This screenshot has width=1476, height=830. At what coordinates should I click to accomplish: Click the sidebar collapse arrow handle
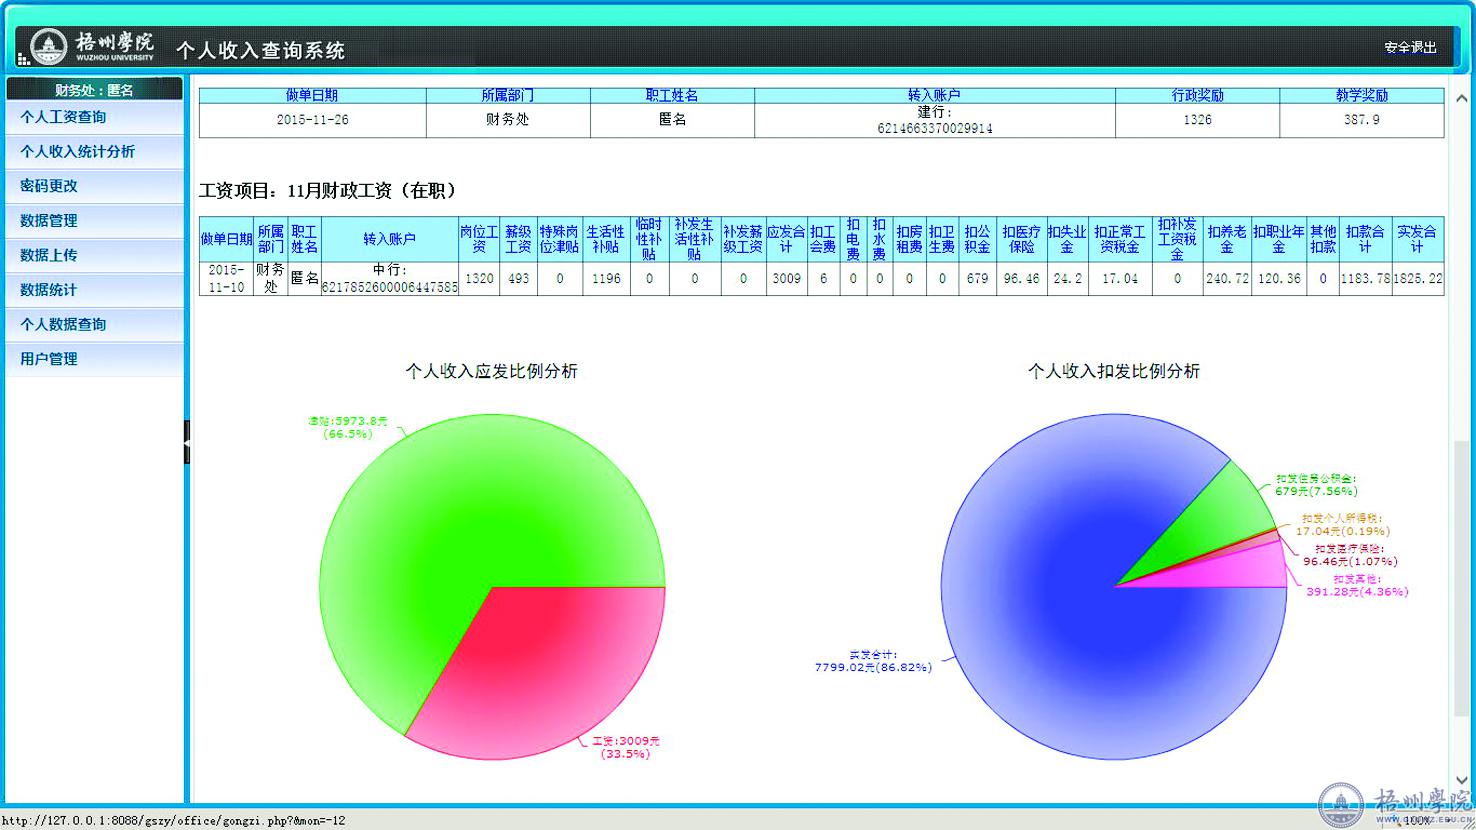coord(186,442)
